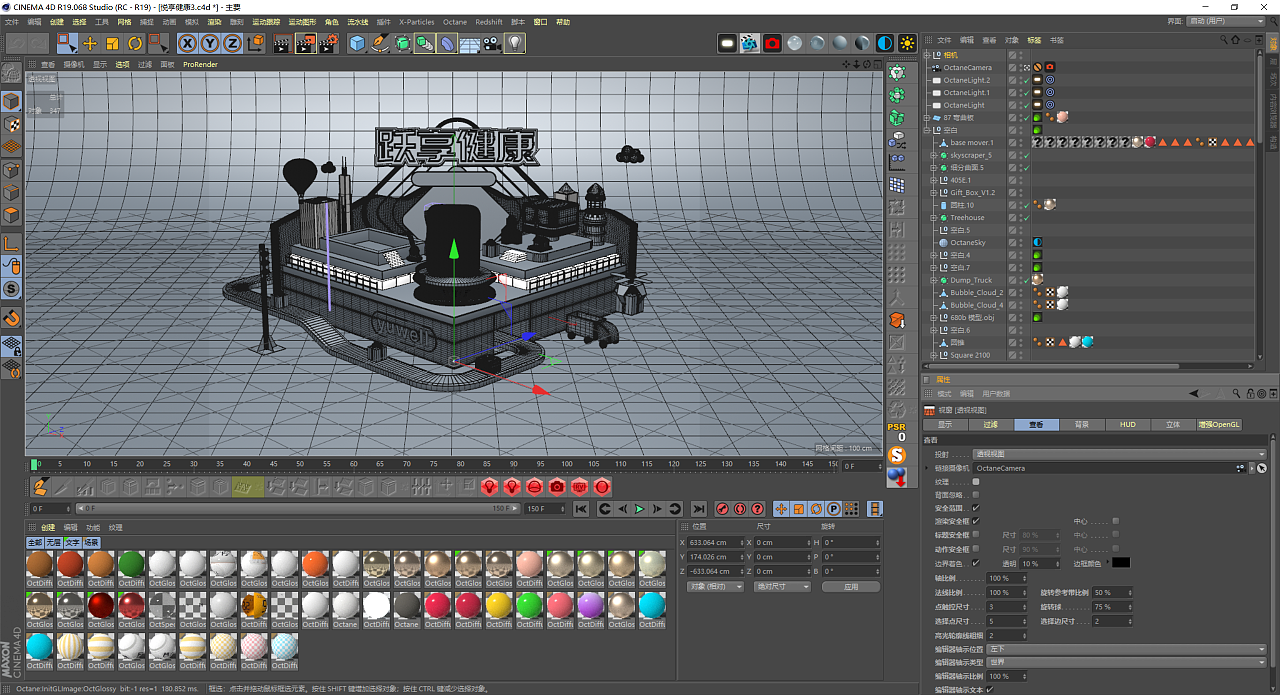1280x695 pixels.
Task: Select the purple material ball
Action: coord(591,604)
